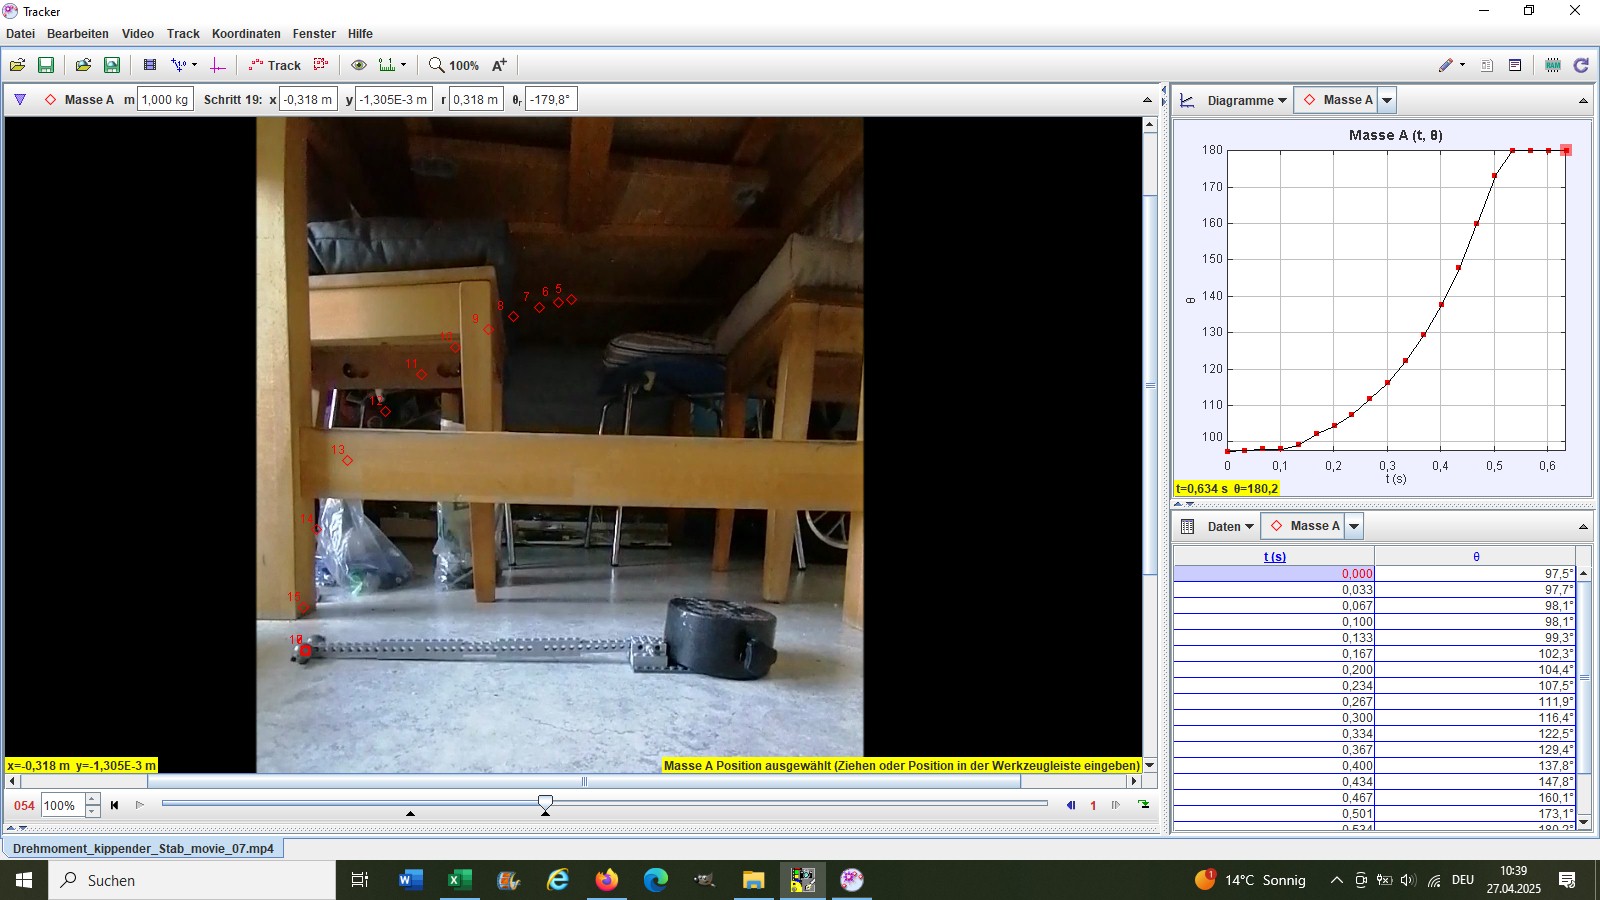Click the clip settings filmstrip icon
This screenshot has height=900, width=1600.
(x=150, y=65)
